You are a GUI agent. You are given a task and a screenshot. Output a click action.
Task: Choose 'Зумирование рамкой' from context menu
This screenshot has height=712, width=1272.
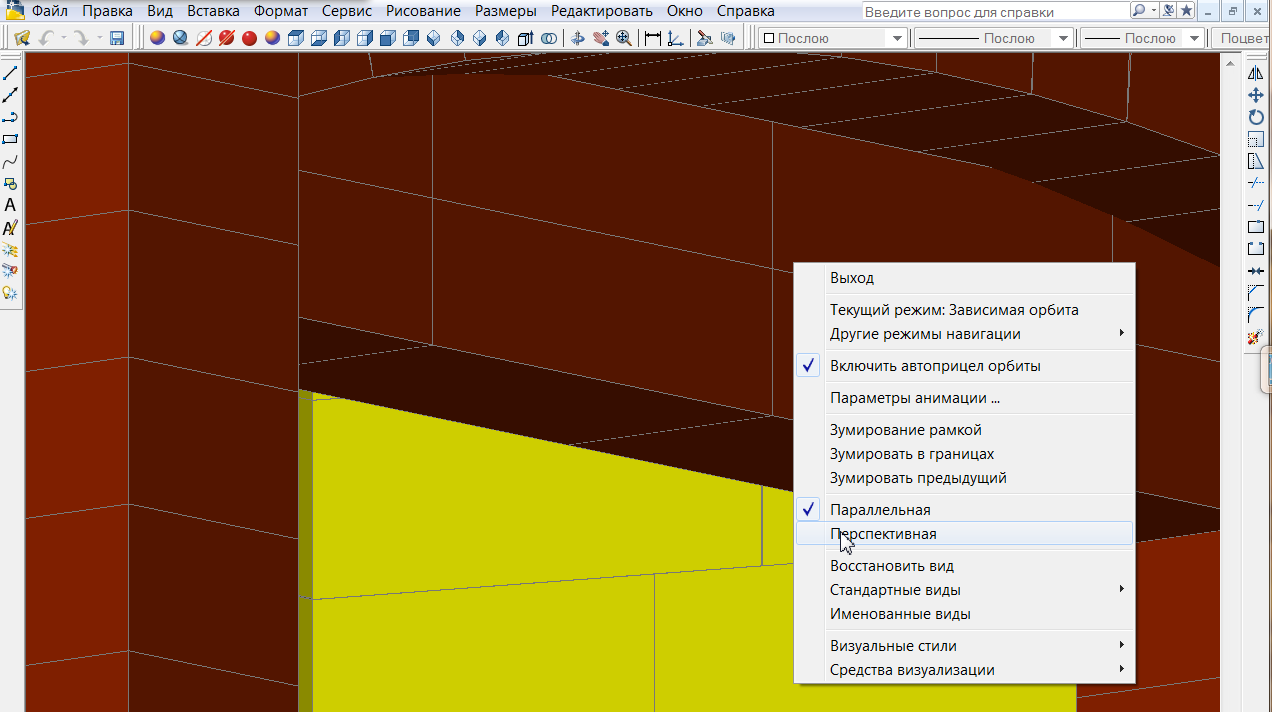point(905,430)
